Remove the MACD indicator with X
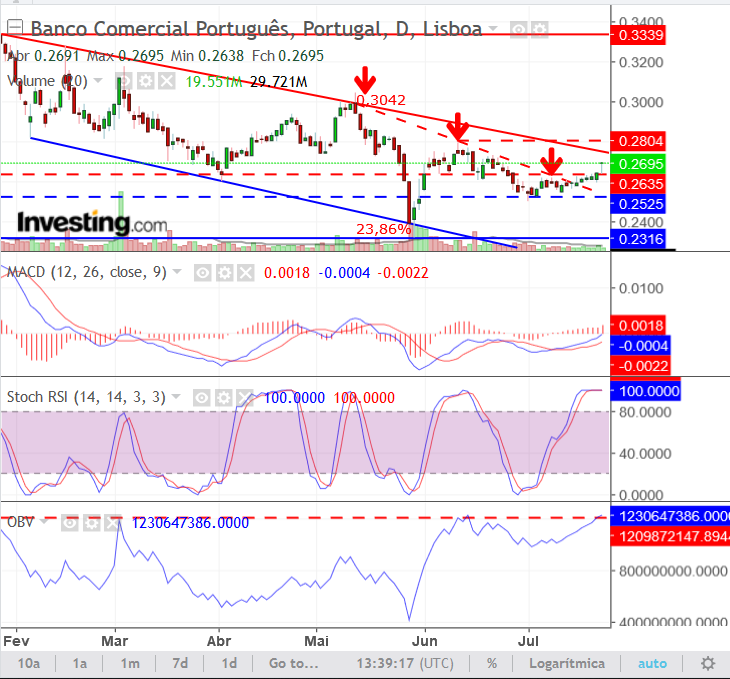This screenshot has width=730, height=679. pos(246,273)
